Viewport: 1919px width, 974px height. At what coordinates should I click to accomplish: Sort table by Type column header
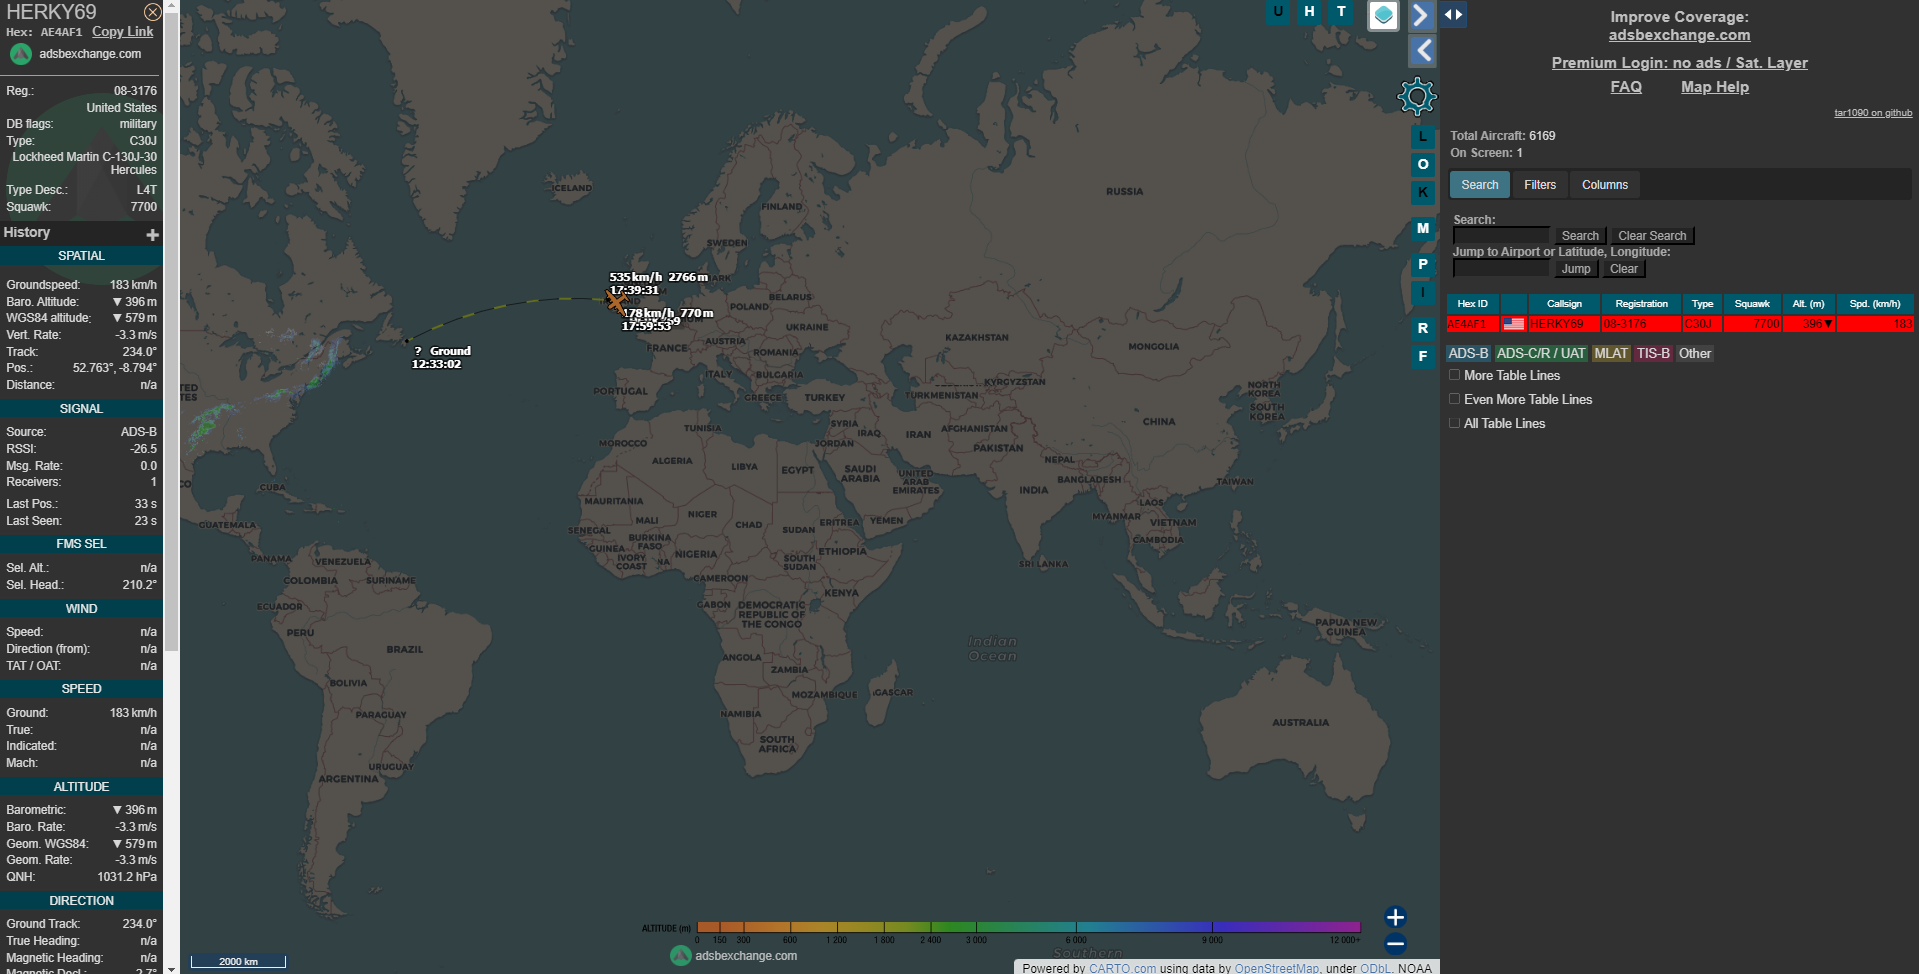pyautogui.click(x=1702, y=304)
